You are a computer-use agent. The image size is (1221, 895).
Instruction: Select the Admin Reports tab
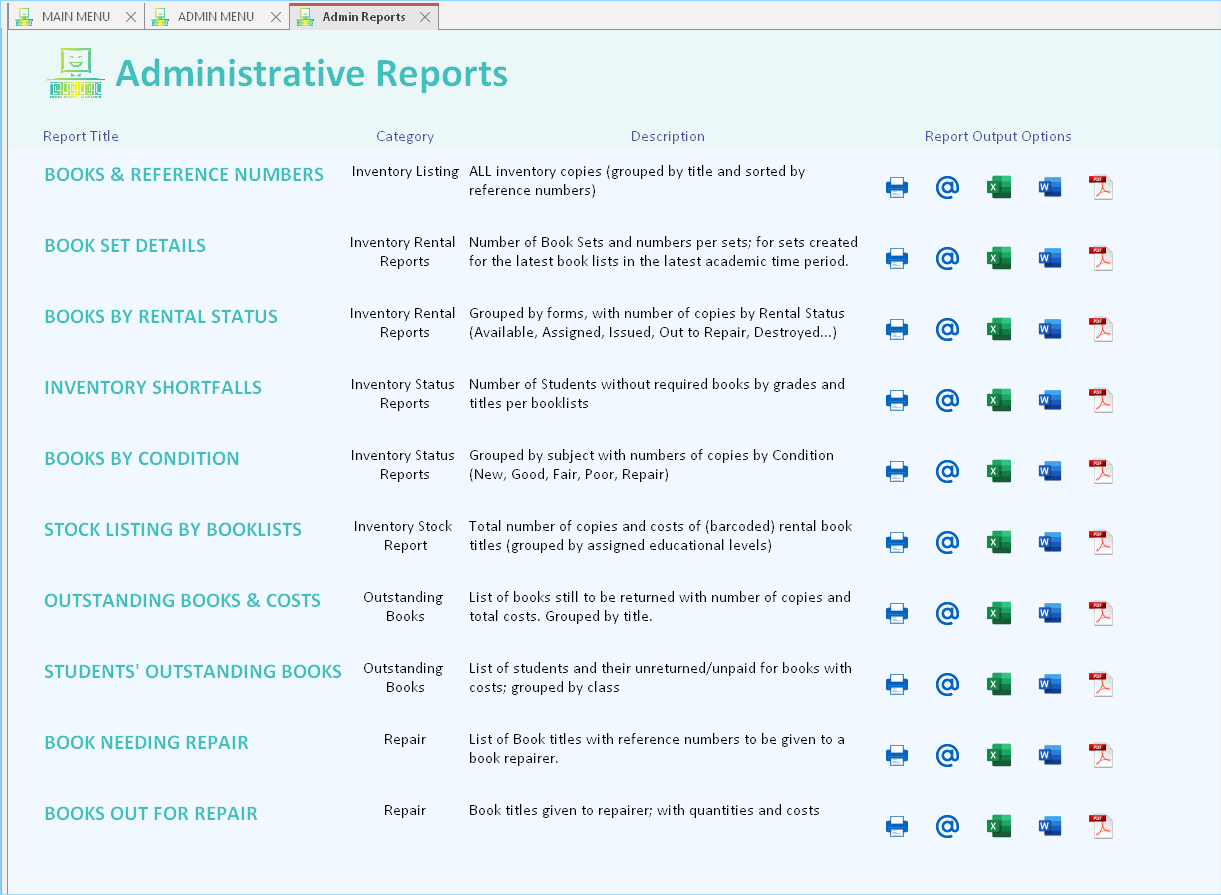tap(364, 17)
